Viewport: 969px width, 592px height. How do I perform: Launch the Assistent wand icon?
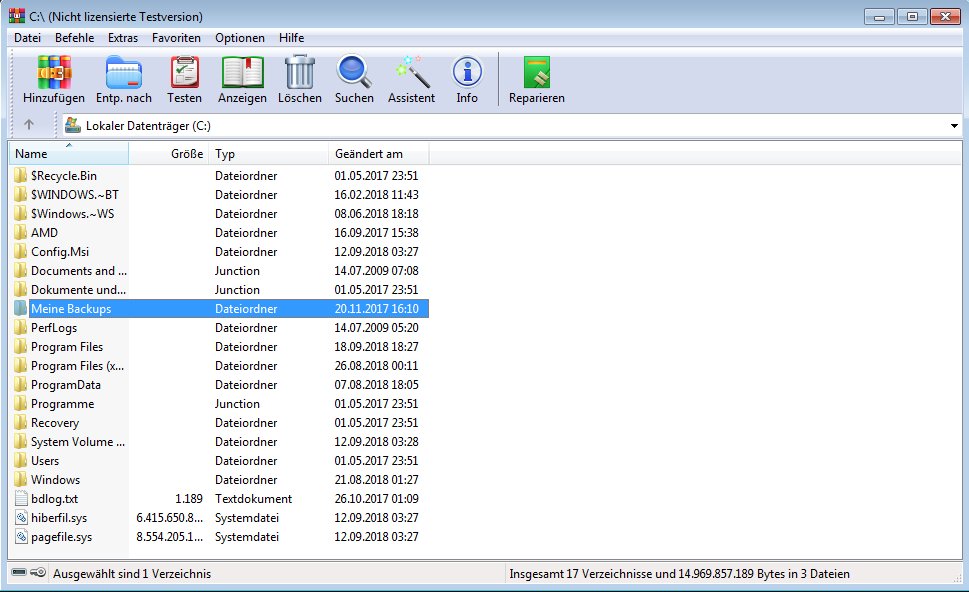click(412, 72)
